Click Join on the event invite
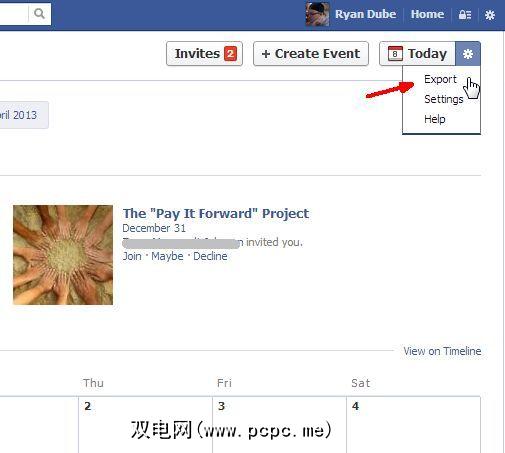 coord(132,256)
